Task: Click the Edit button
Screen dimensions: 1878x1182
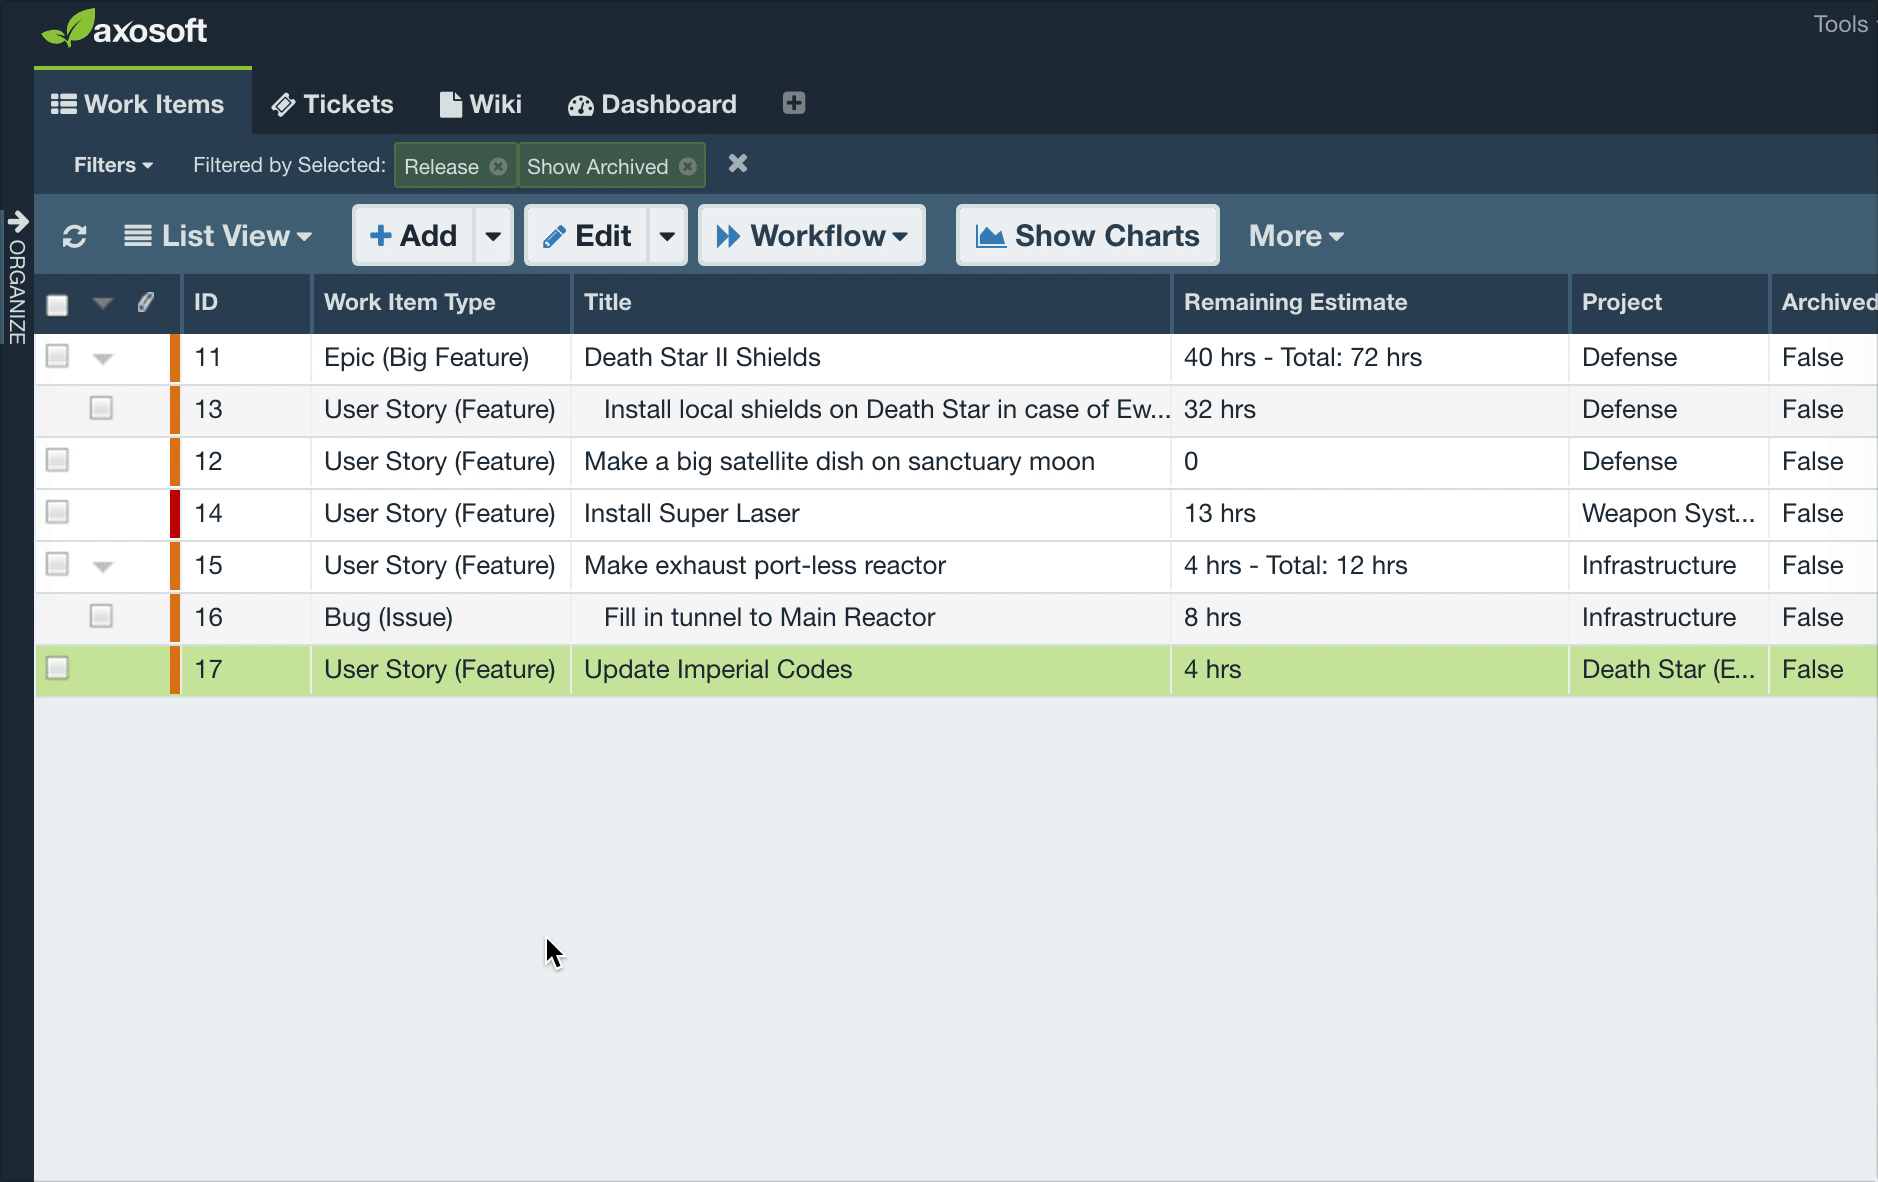Action: [587, 236]
